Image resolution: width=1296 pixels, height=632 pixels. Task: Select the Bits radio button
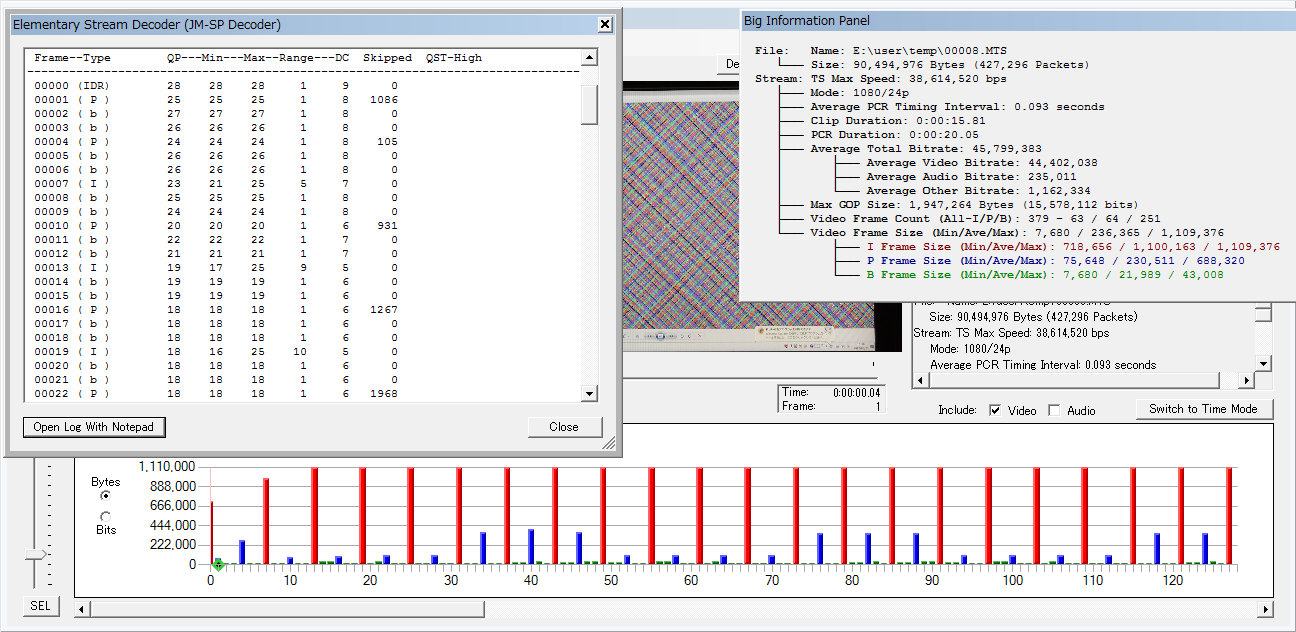tap(106, 516)
